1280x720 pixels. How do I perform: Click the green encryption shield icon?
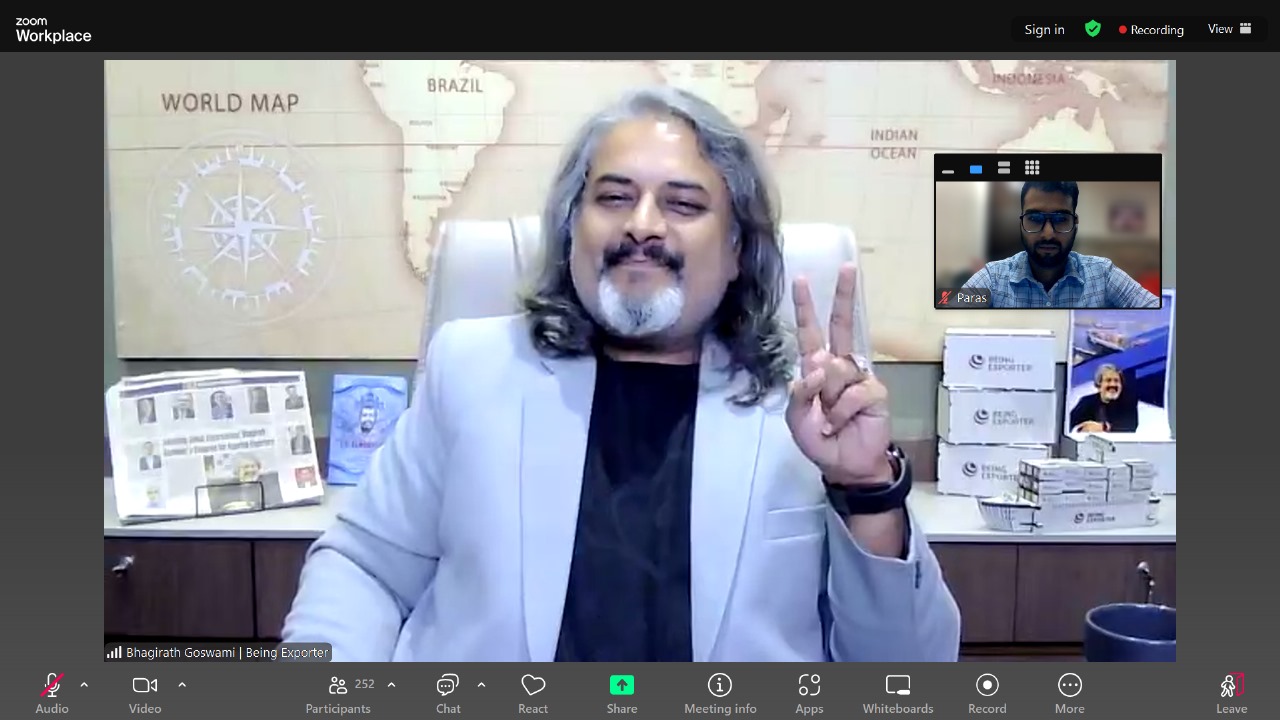click(x=1092, y=29)
